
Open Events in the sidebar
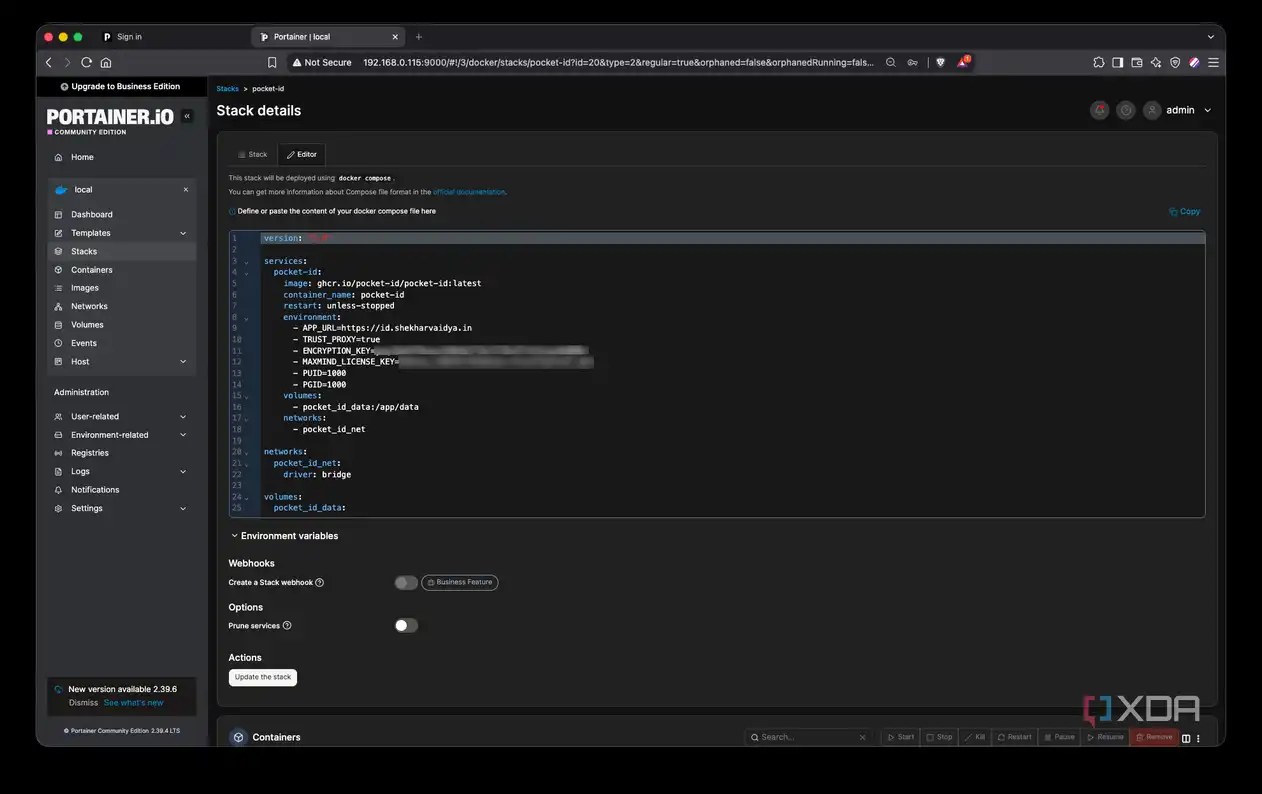(84, 343)
